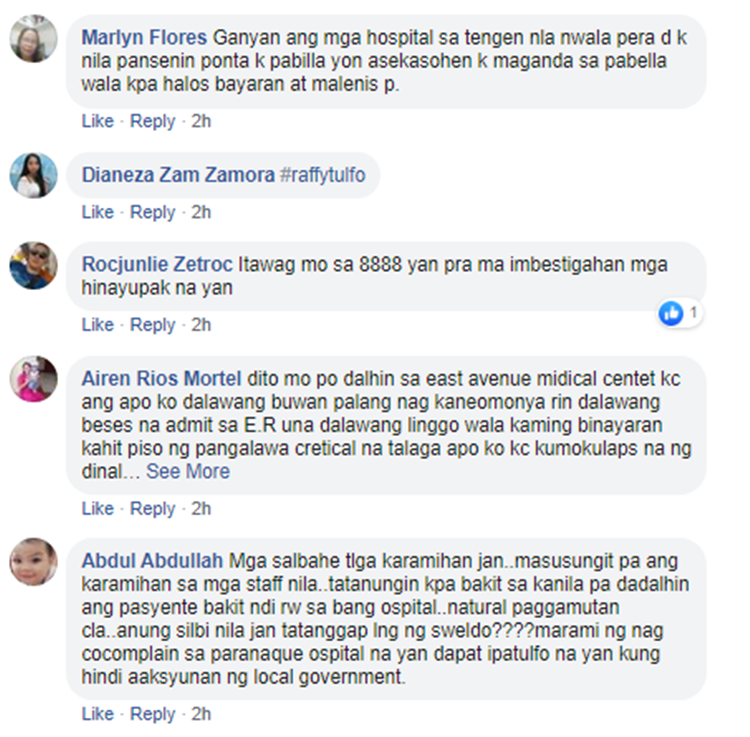Screen dimensions: 750x737
Task: Like Dianeza Zam Zamora's comment
Action: pyautogui.click(x=98, y=212)
